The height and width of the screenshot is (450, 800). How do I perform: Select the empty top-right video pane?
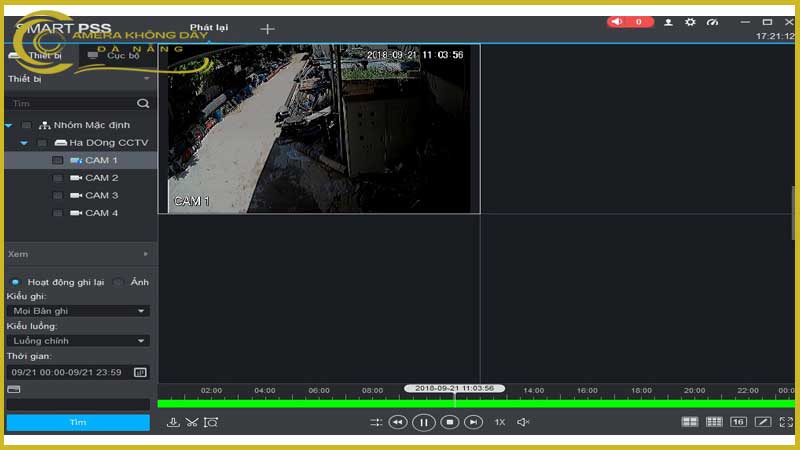point(638,129)
